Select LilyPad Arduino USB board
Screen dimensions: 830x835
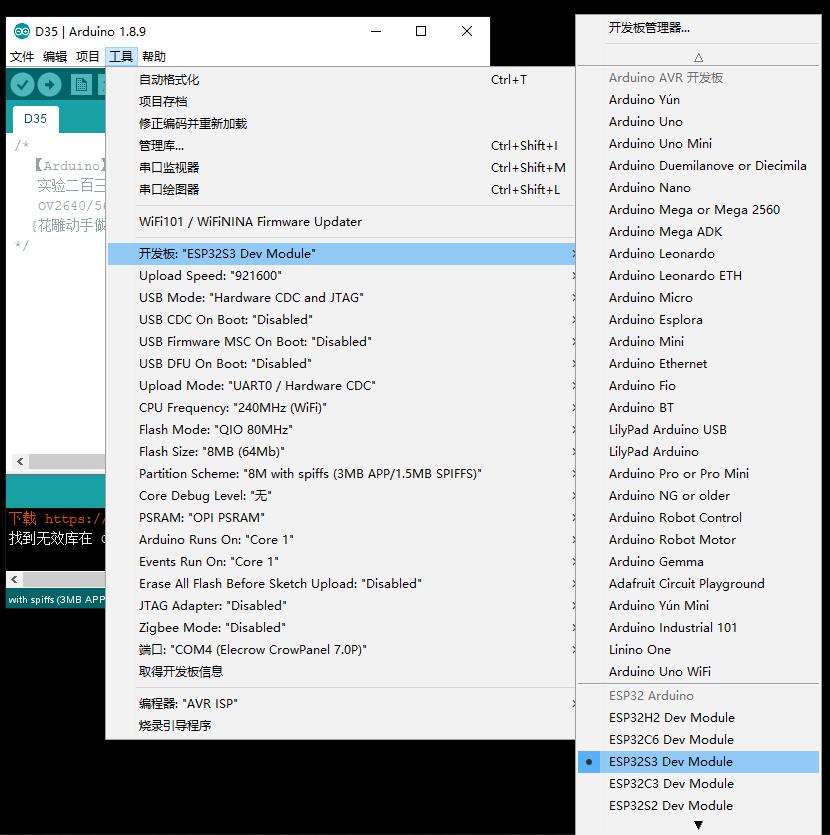698,430
